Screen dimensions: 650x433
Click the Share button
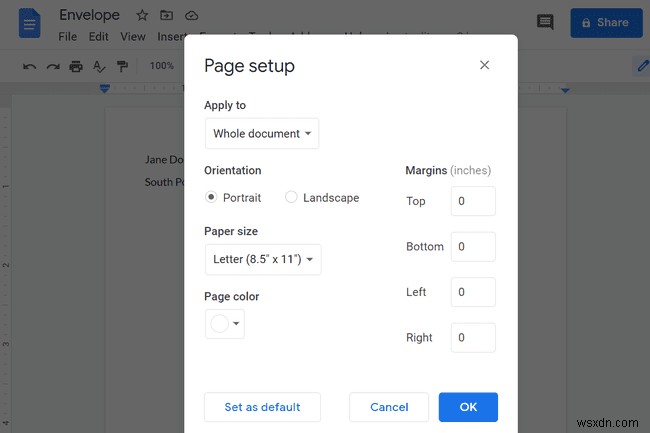tap(606, 23)
